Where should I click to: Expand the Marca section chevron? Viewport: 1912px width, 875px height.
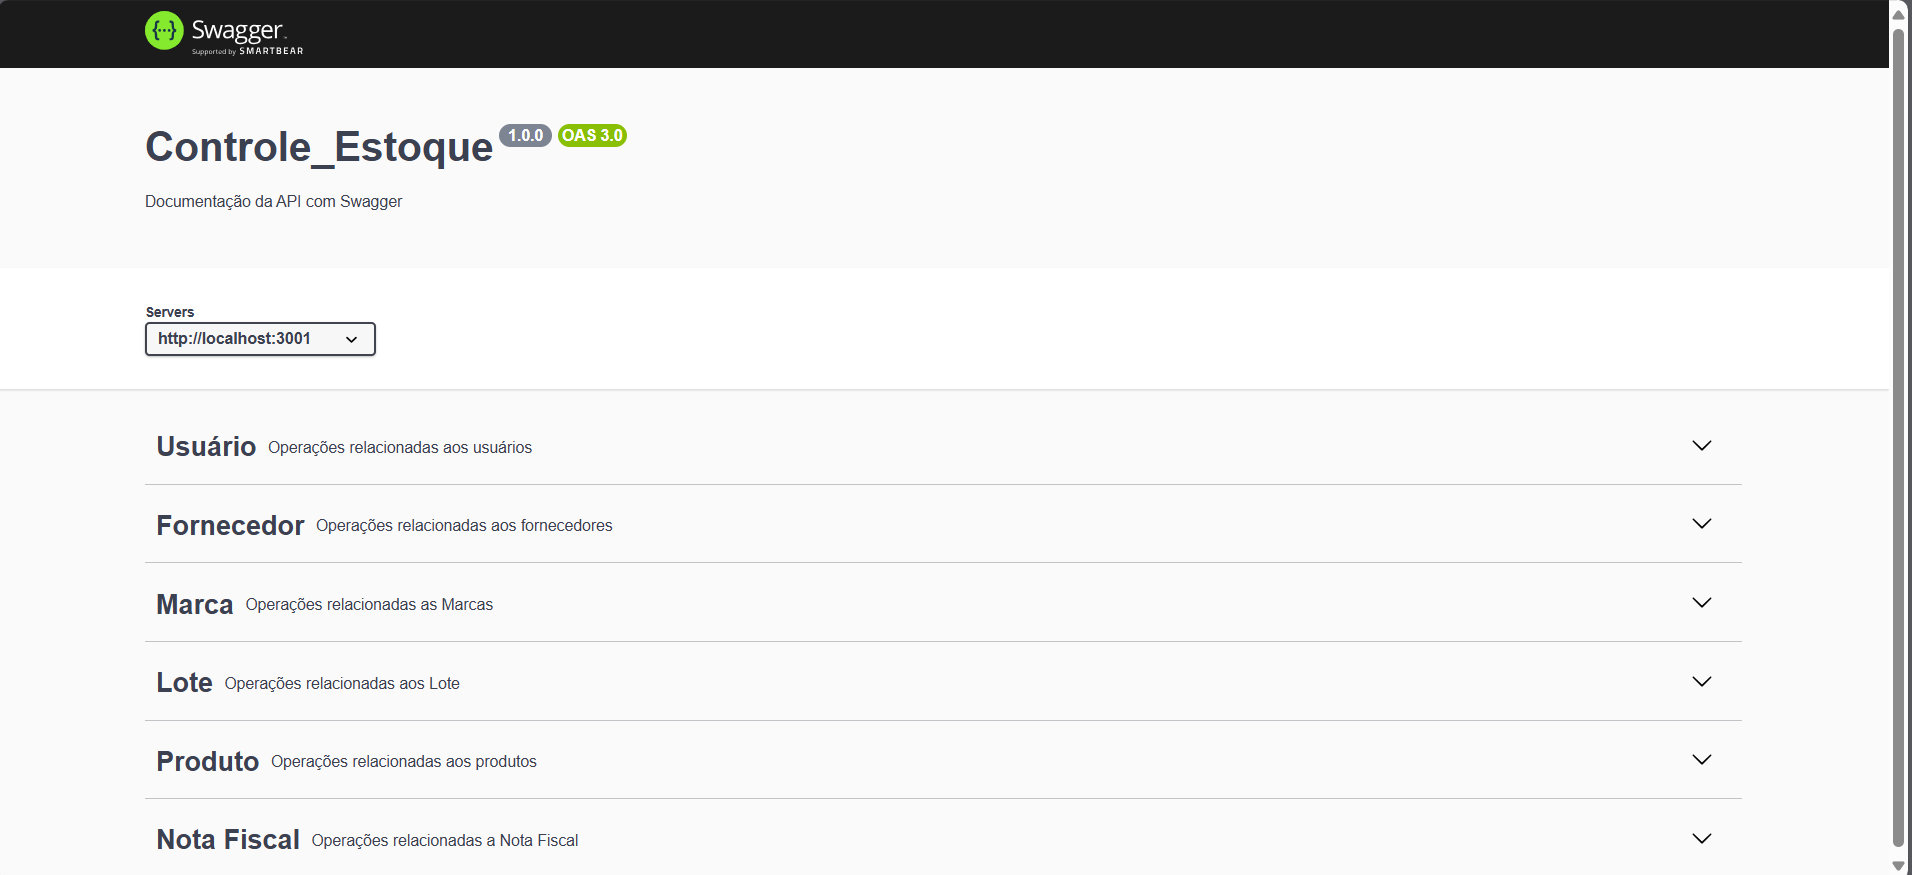click(1701, 603)
